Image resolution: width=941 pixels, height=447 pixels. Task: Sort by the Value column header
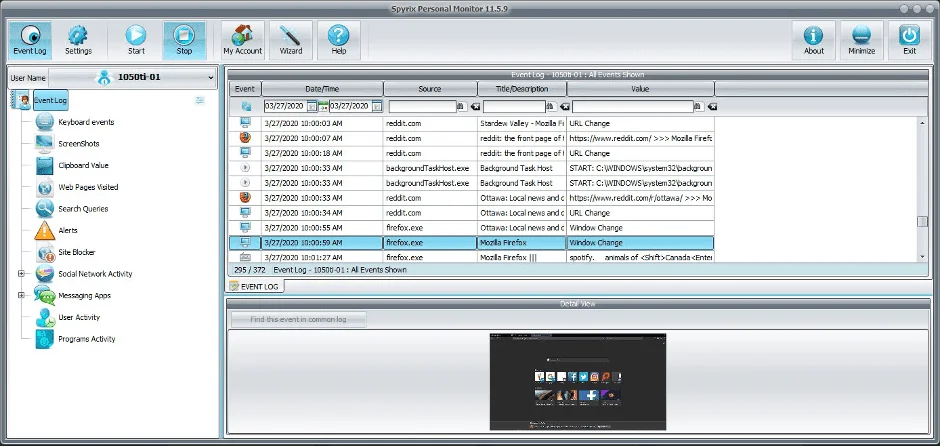[640, 89]
